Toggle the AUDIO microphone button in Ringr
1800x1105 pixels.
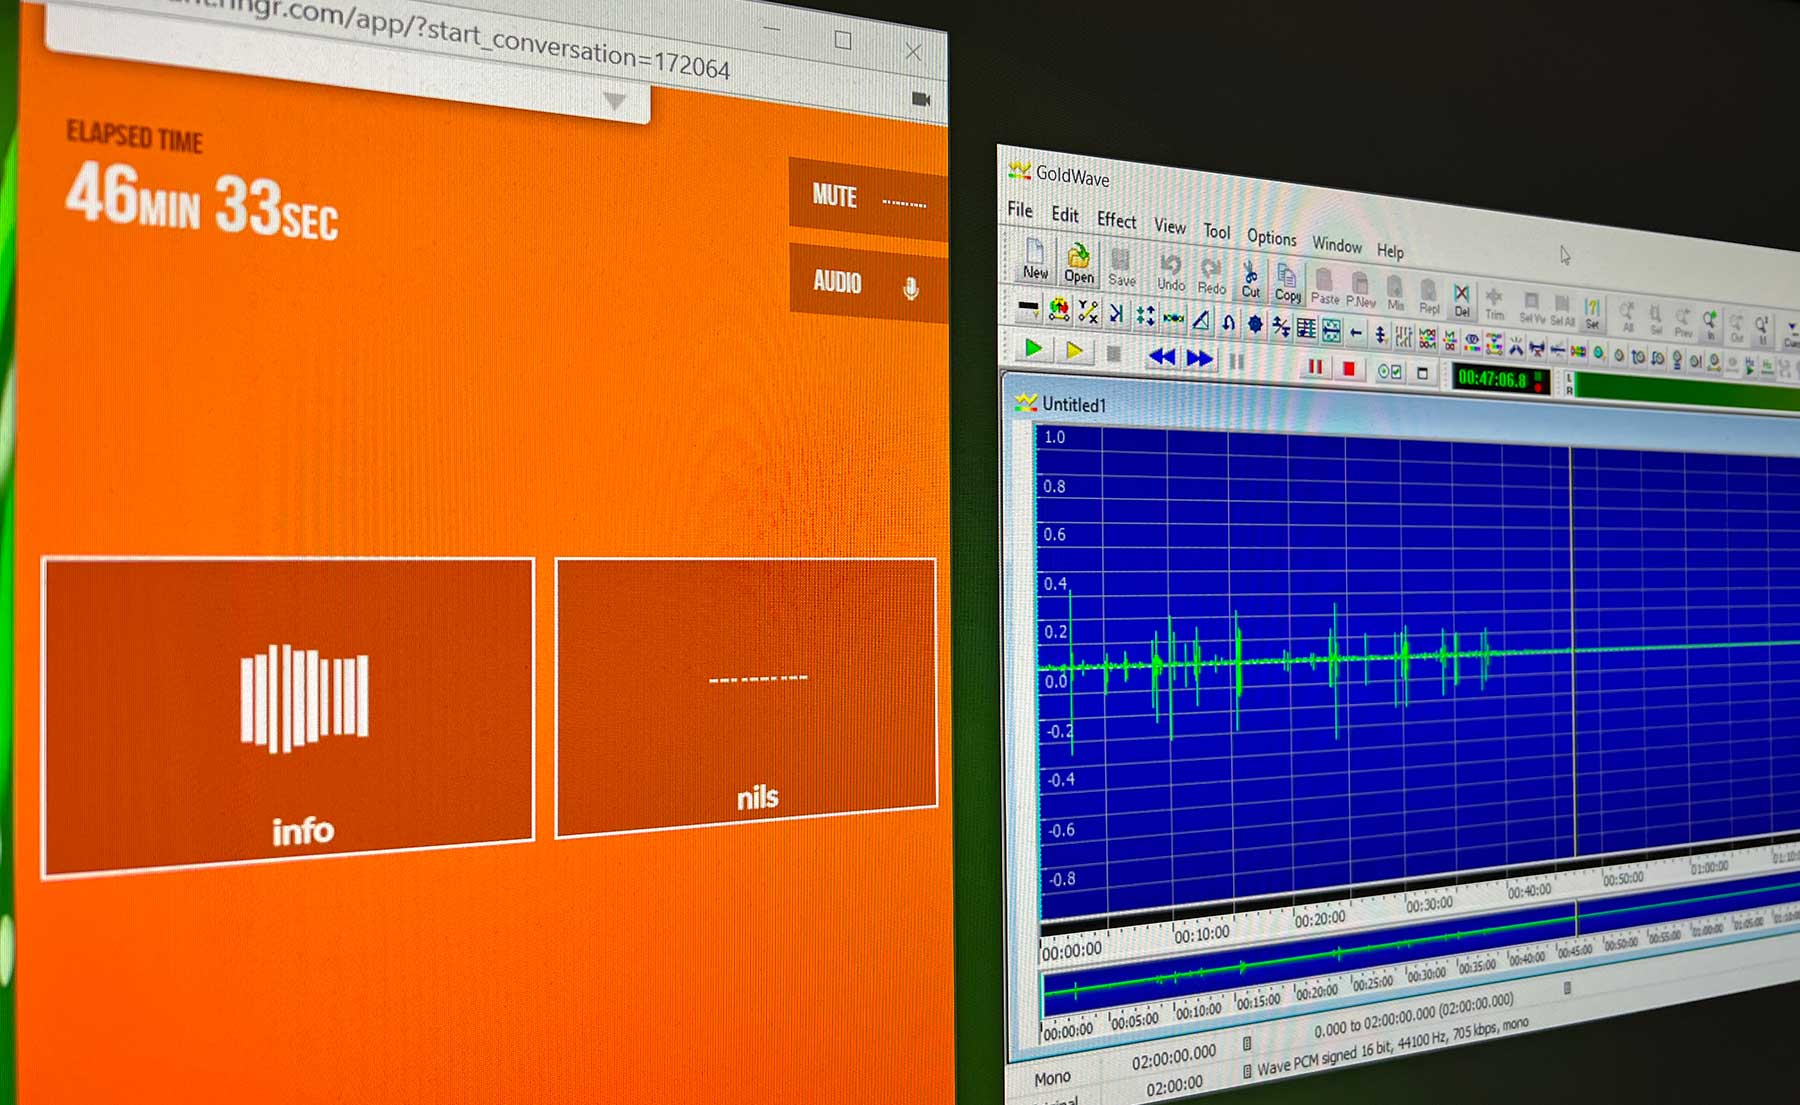click(x=867, y=283)
